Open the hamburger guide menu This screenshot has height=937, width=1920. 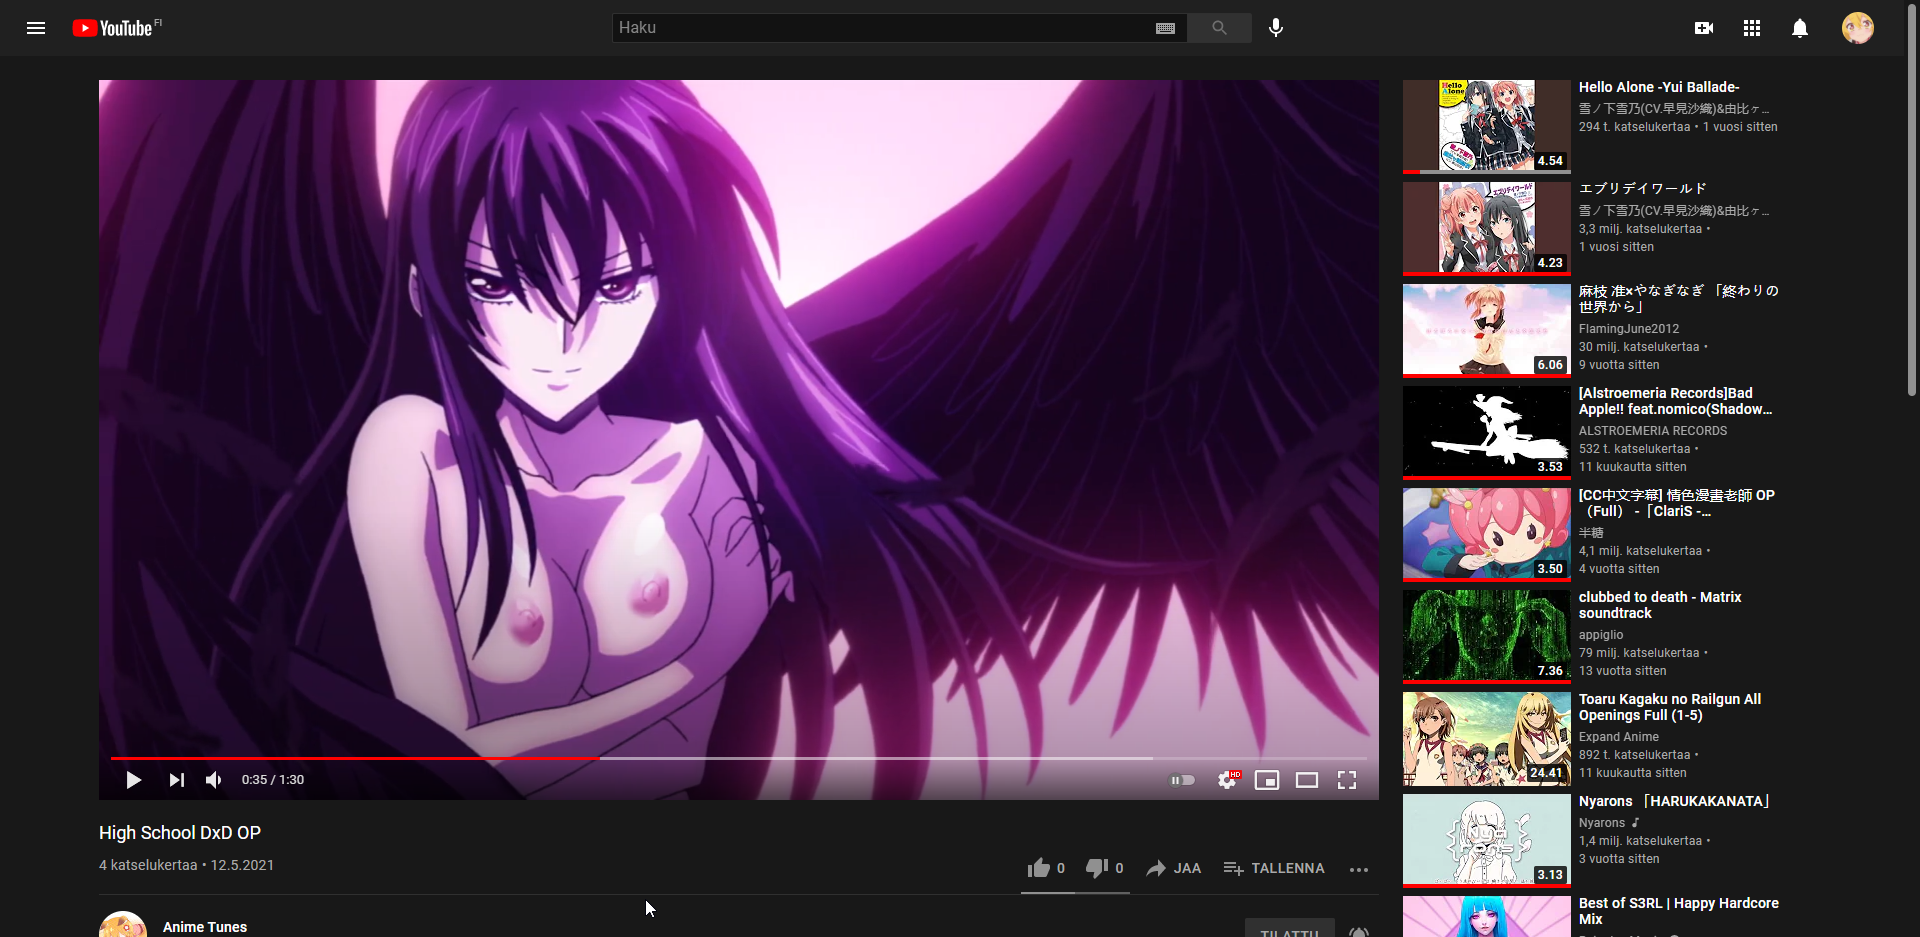[x=36, y=28]
